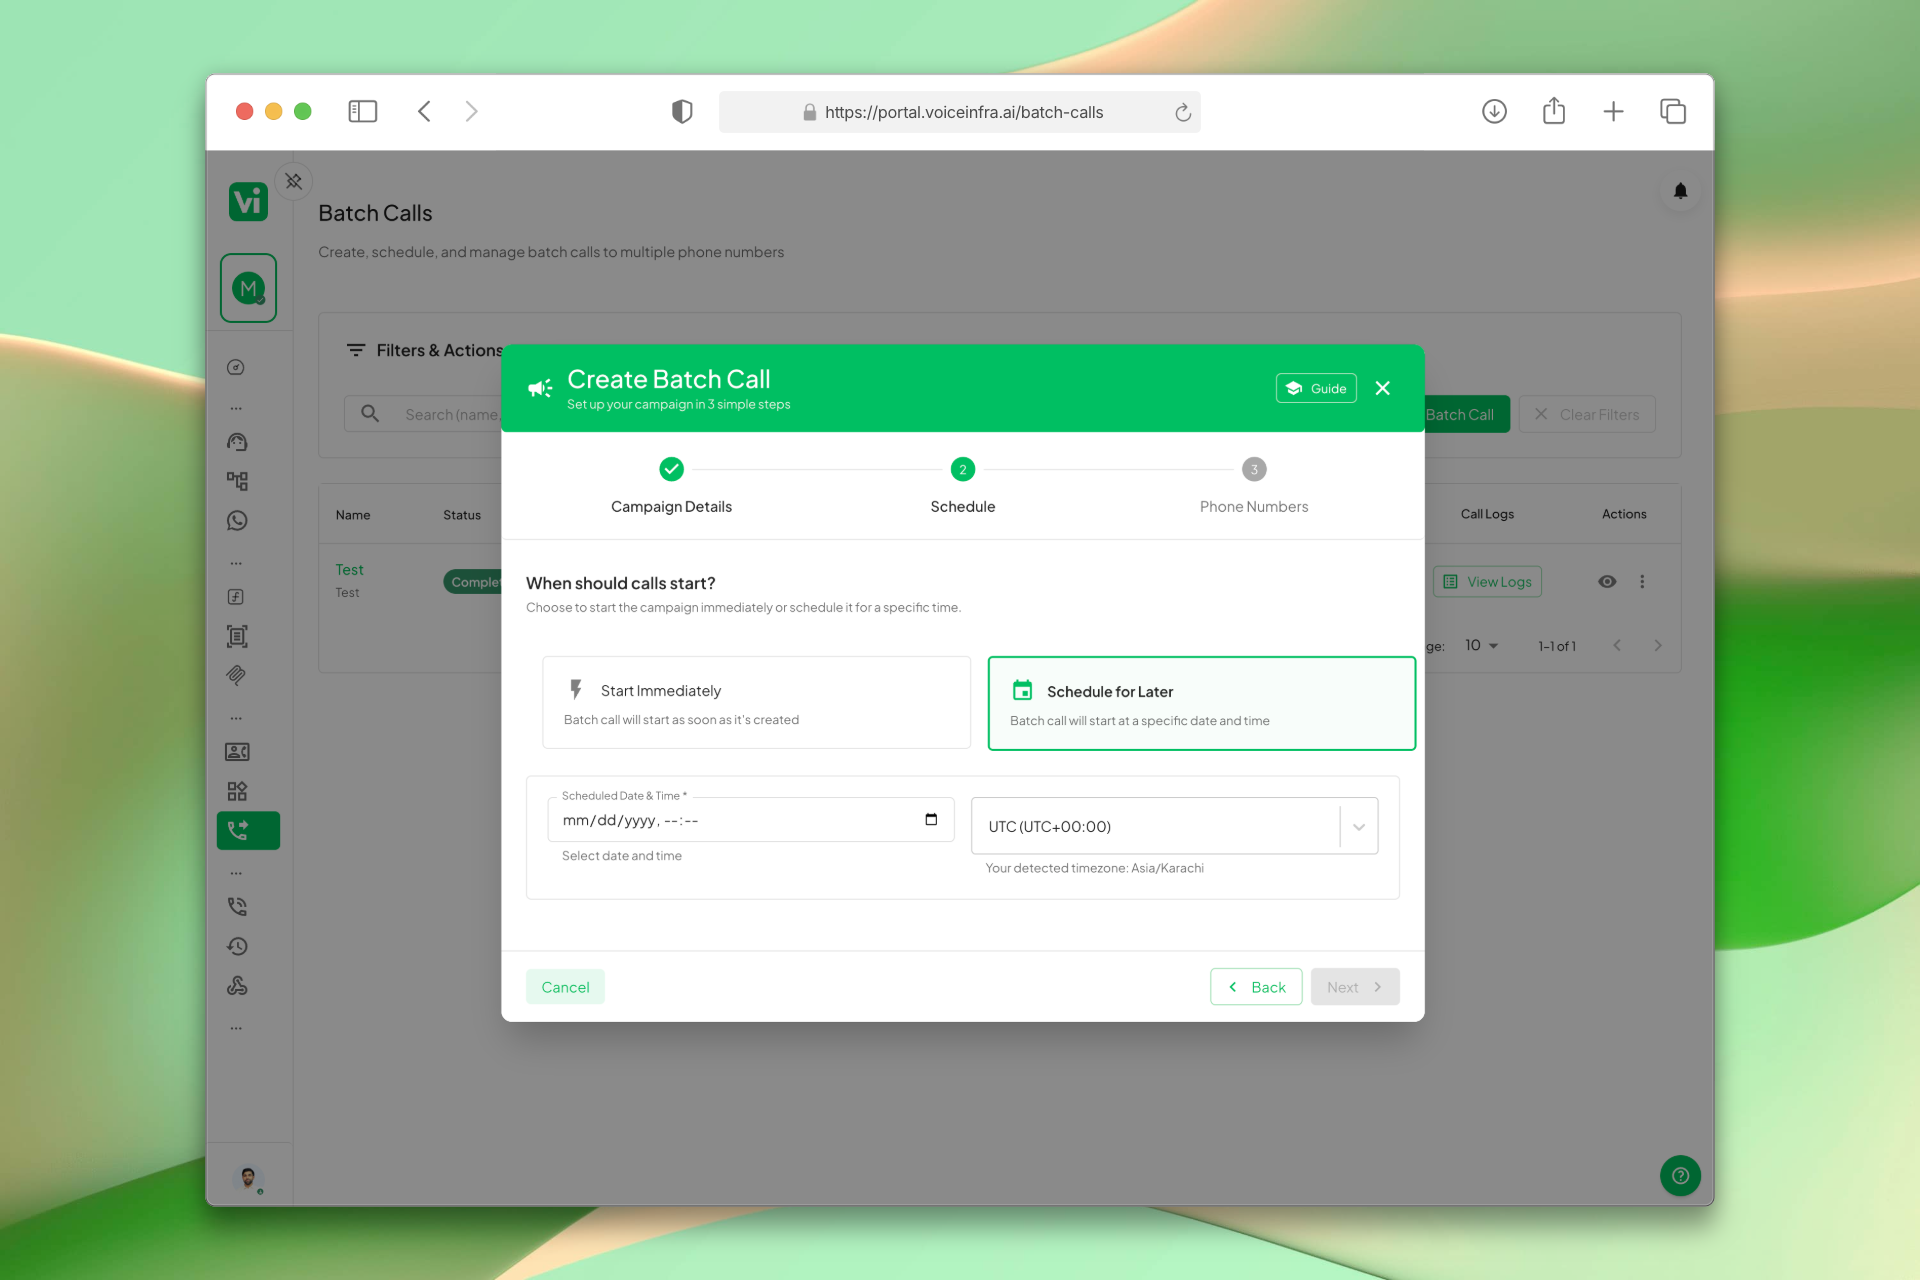Show the Safari tab overview
The width and height of the screenshot is (1920, 1280).
pos(1672,111)
